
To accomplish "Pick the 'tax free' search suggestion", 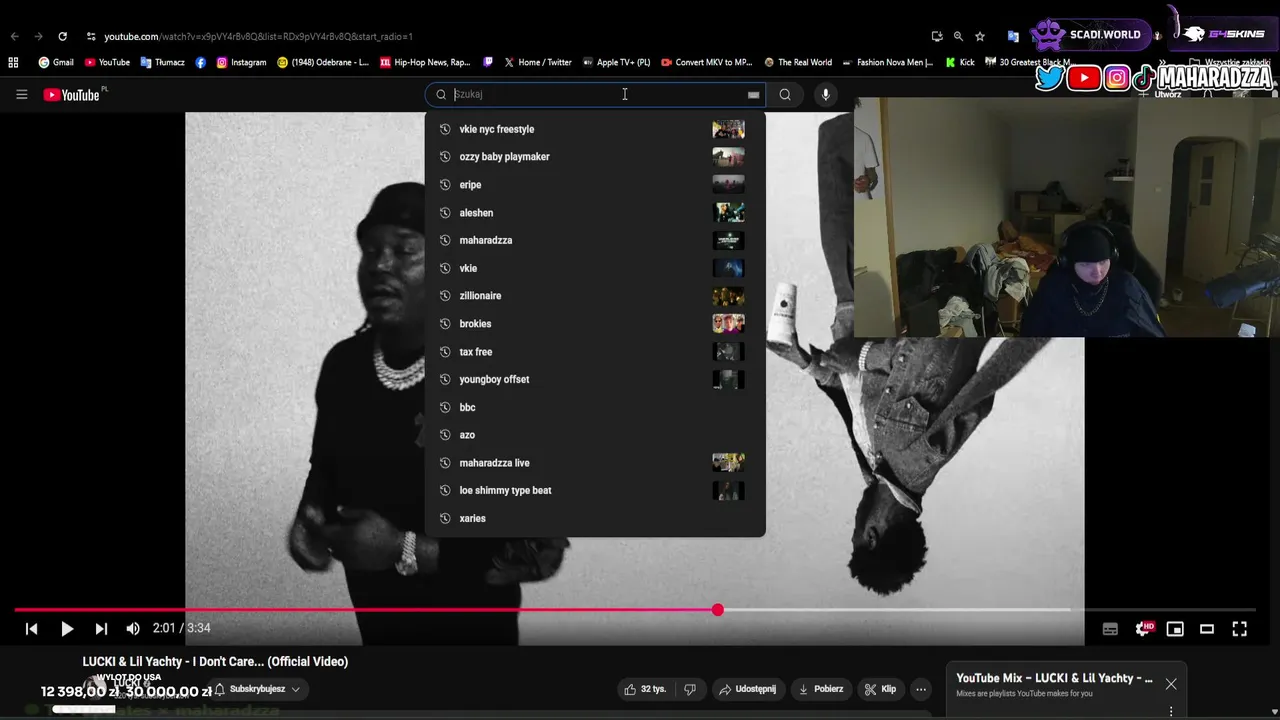I will 595,352.
